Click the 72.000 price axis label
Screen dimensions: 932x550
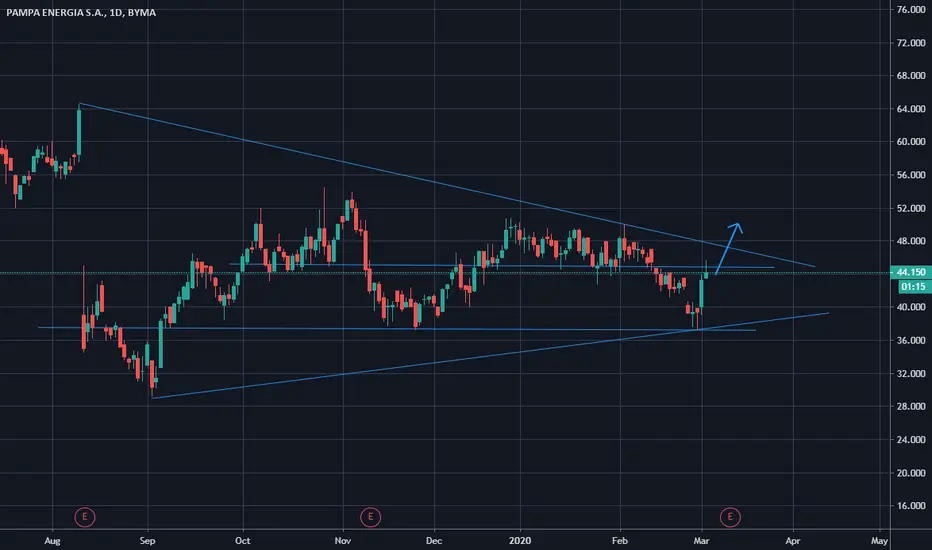pos(911,43)
